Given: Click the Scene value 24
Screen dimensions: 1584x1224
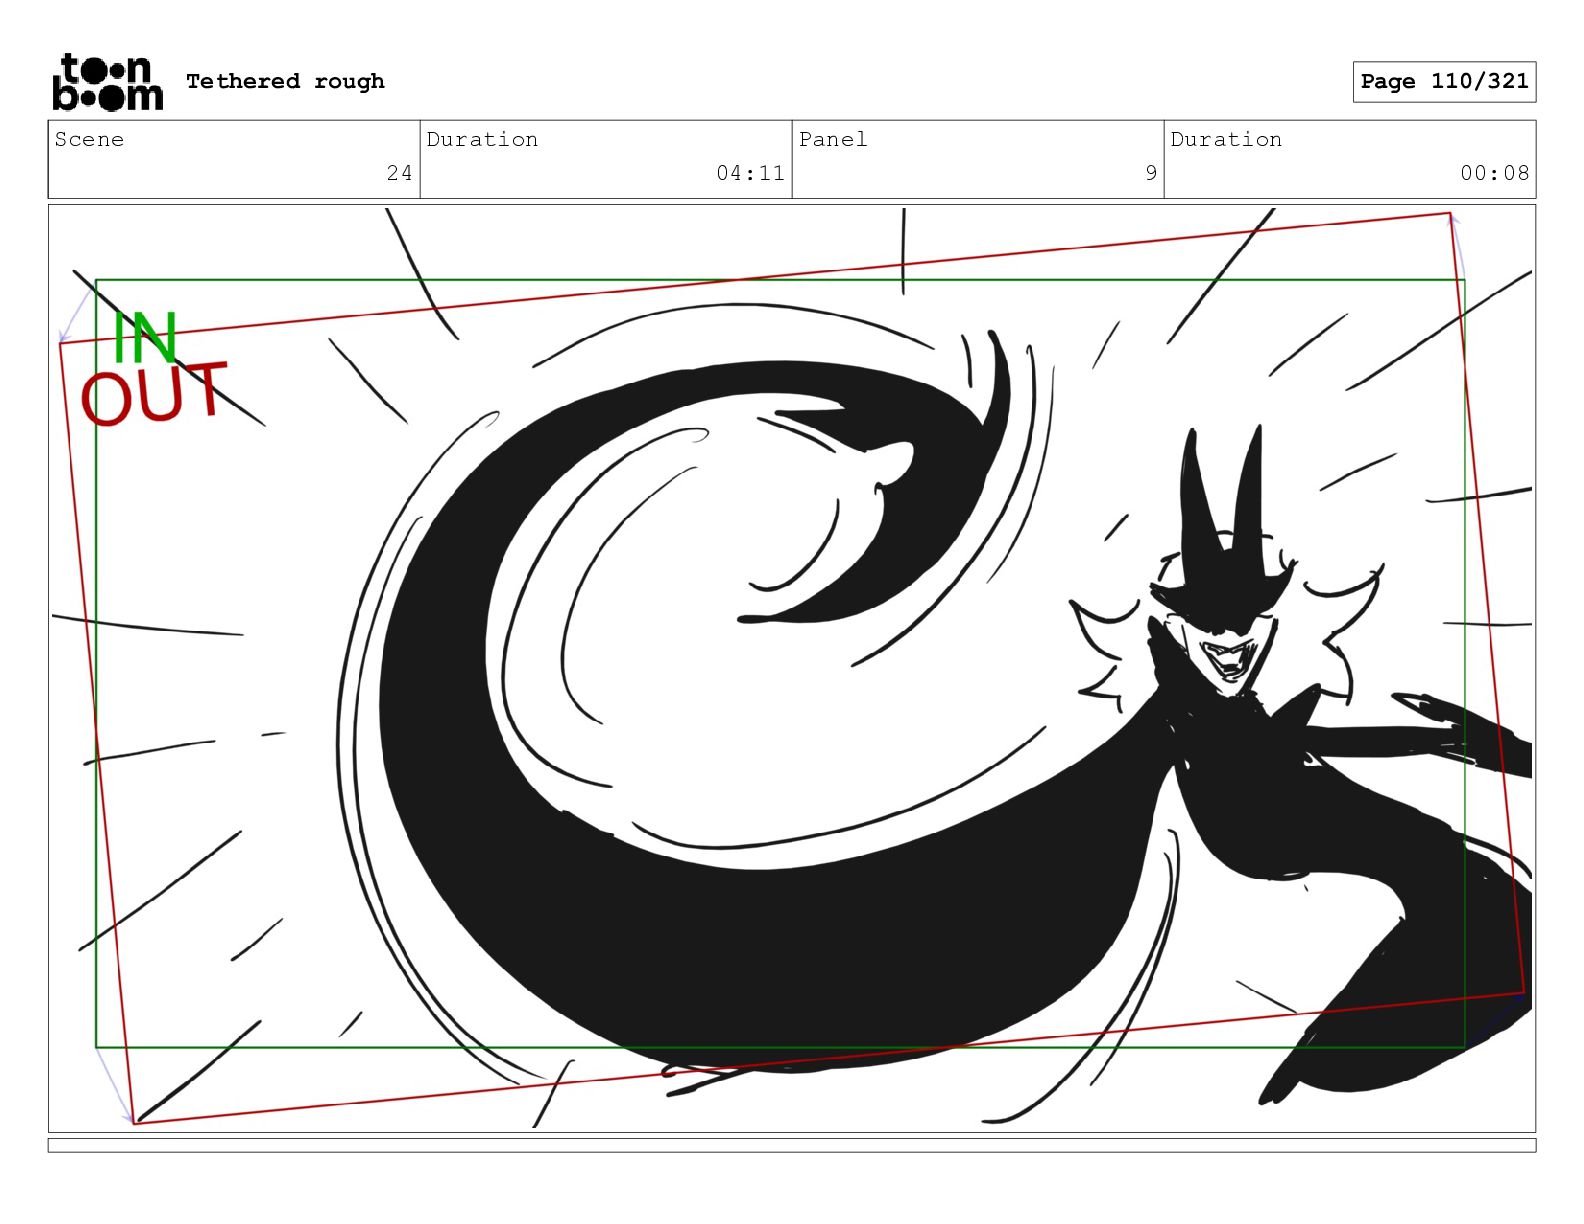Looking at the screenshot, I should pos(399,173).
